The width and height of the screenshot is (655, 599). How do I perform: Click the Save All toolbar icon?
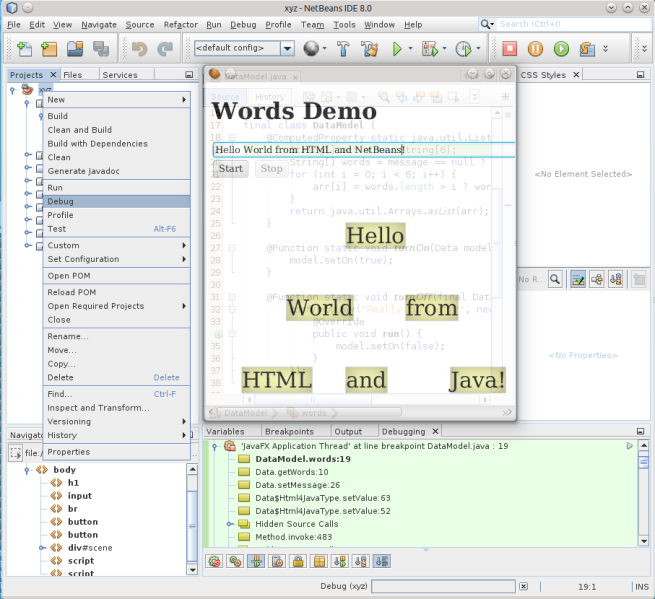101,49
